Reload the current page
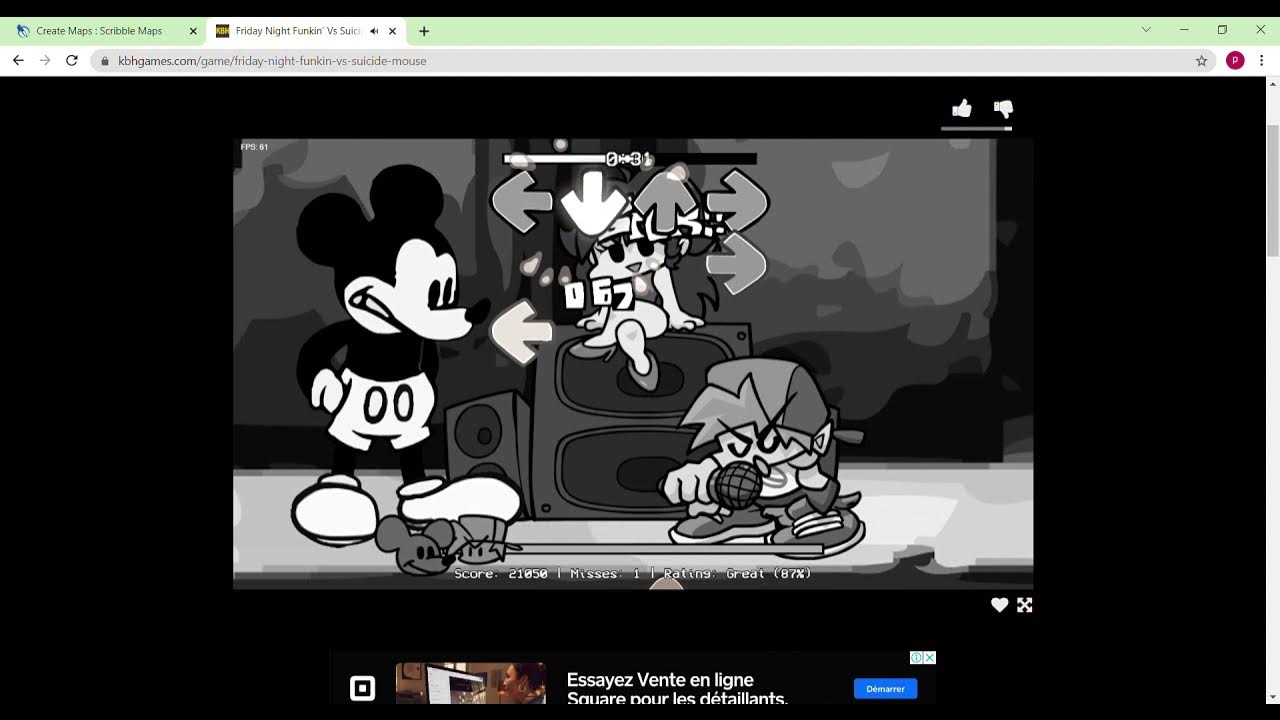The width and height of the screenshot is (1280, 720). pos(72,61)
